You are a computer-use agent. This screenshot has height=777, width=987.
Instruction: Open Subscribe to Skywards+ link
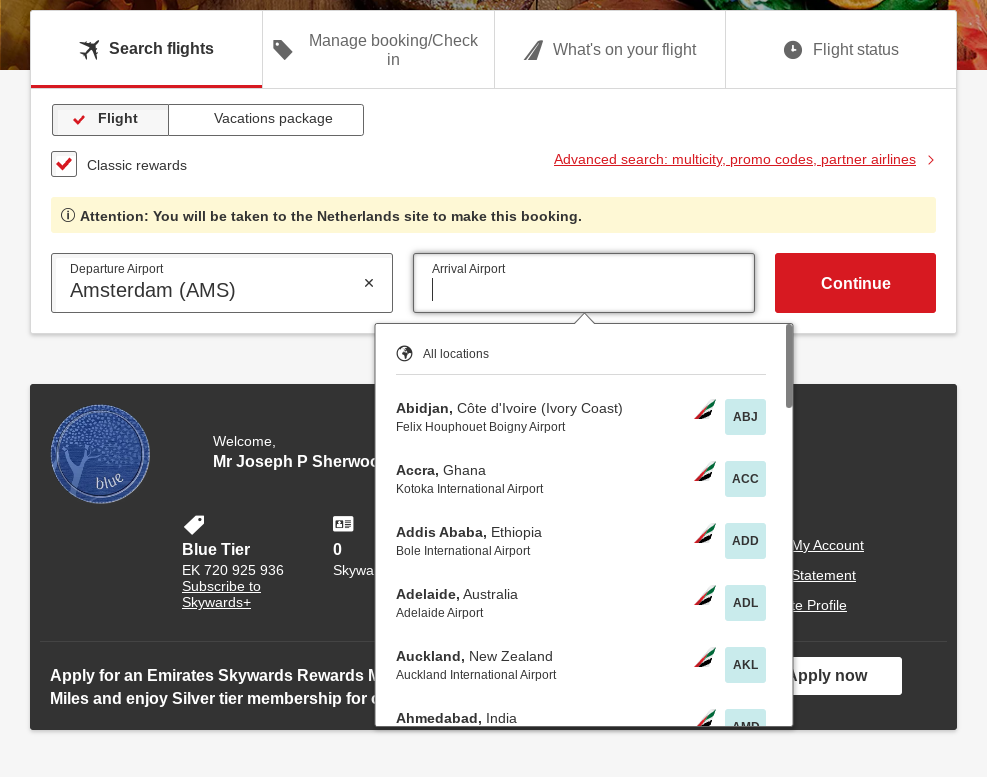pyautogui.click(x=221, y=594)
